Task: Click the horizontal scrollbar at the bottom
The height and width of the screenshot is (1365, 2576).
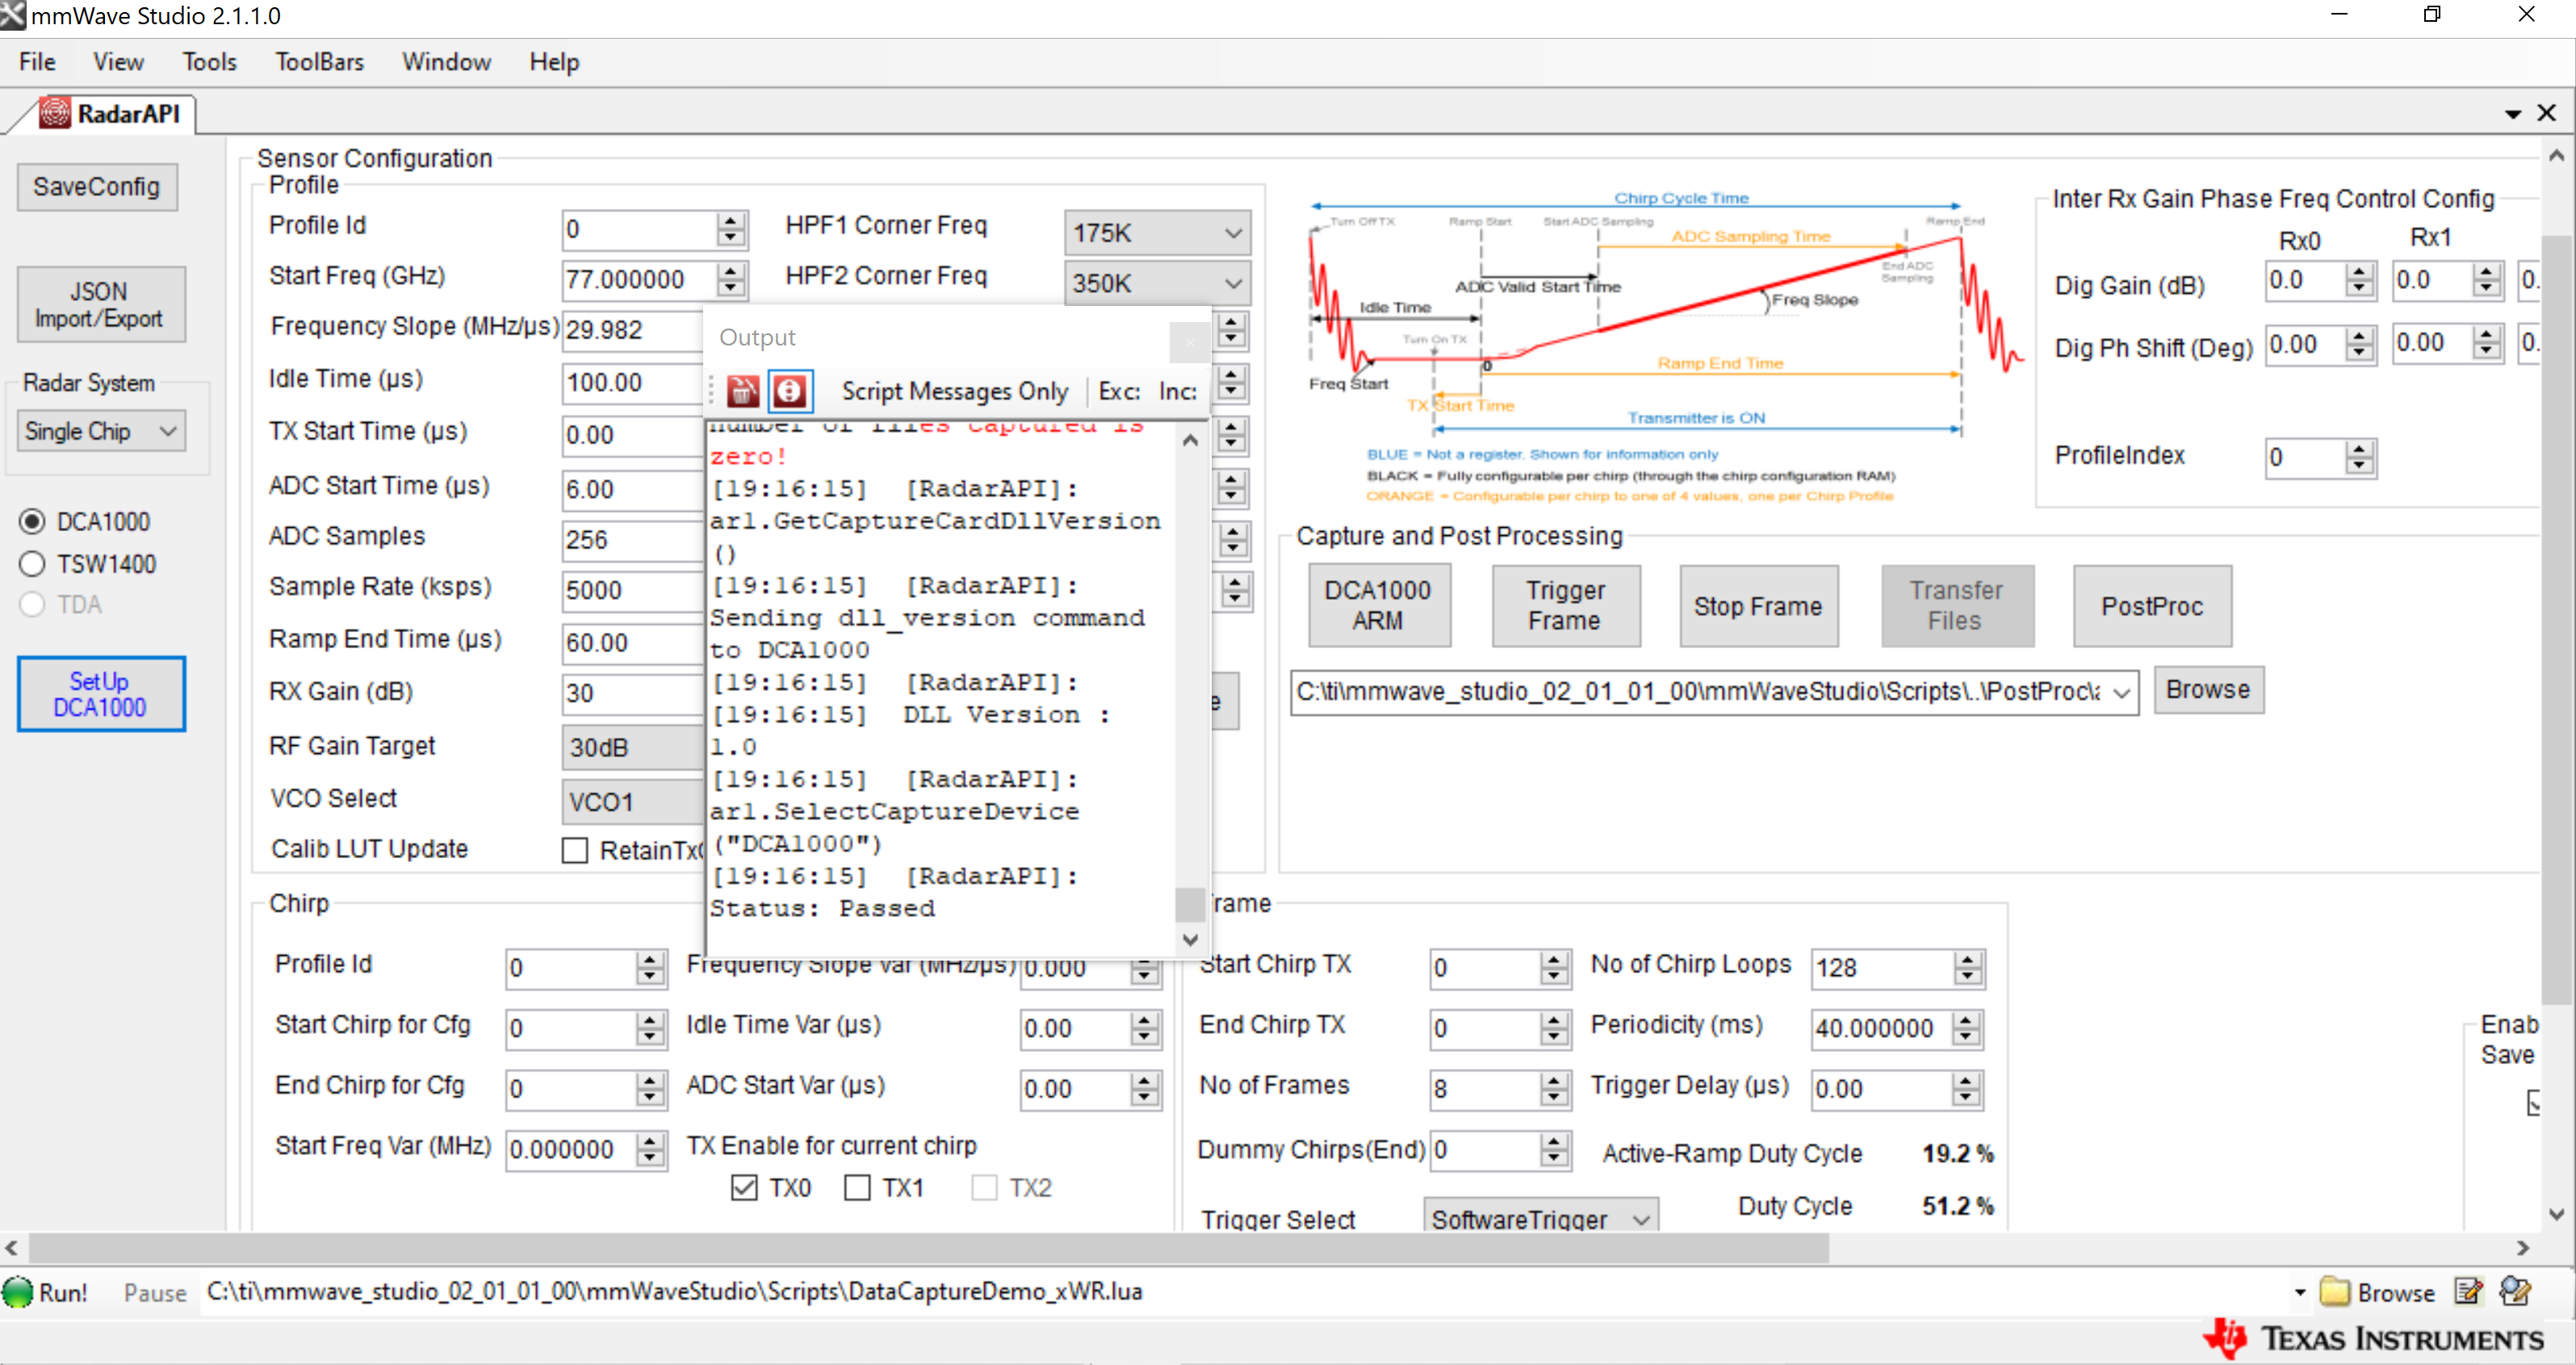Action: (928, 1247)
